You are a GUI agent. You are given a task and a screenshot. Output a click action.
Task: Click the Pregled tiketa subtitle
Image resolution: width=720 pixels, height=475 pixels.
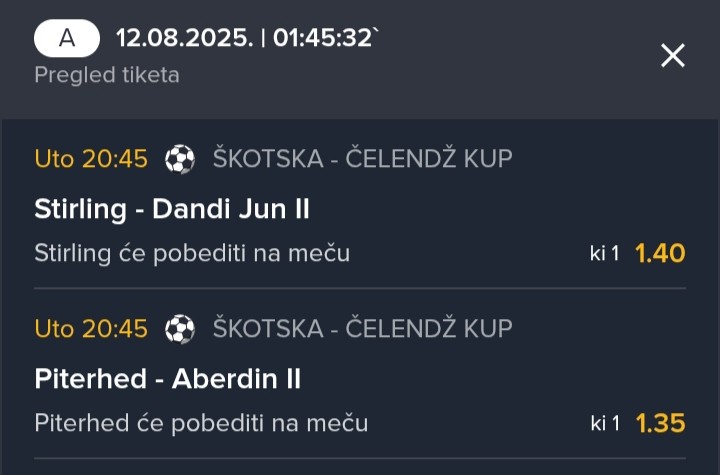click(x=107, y=75)
